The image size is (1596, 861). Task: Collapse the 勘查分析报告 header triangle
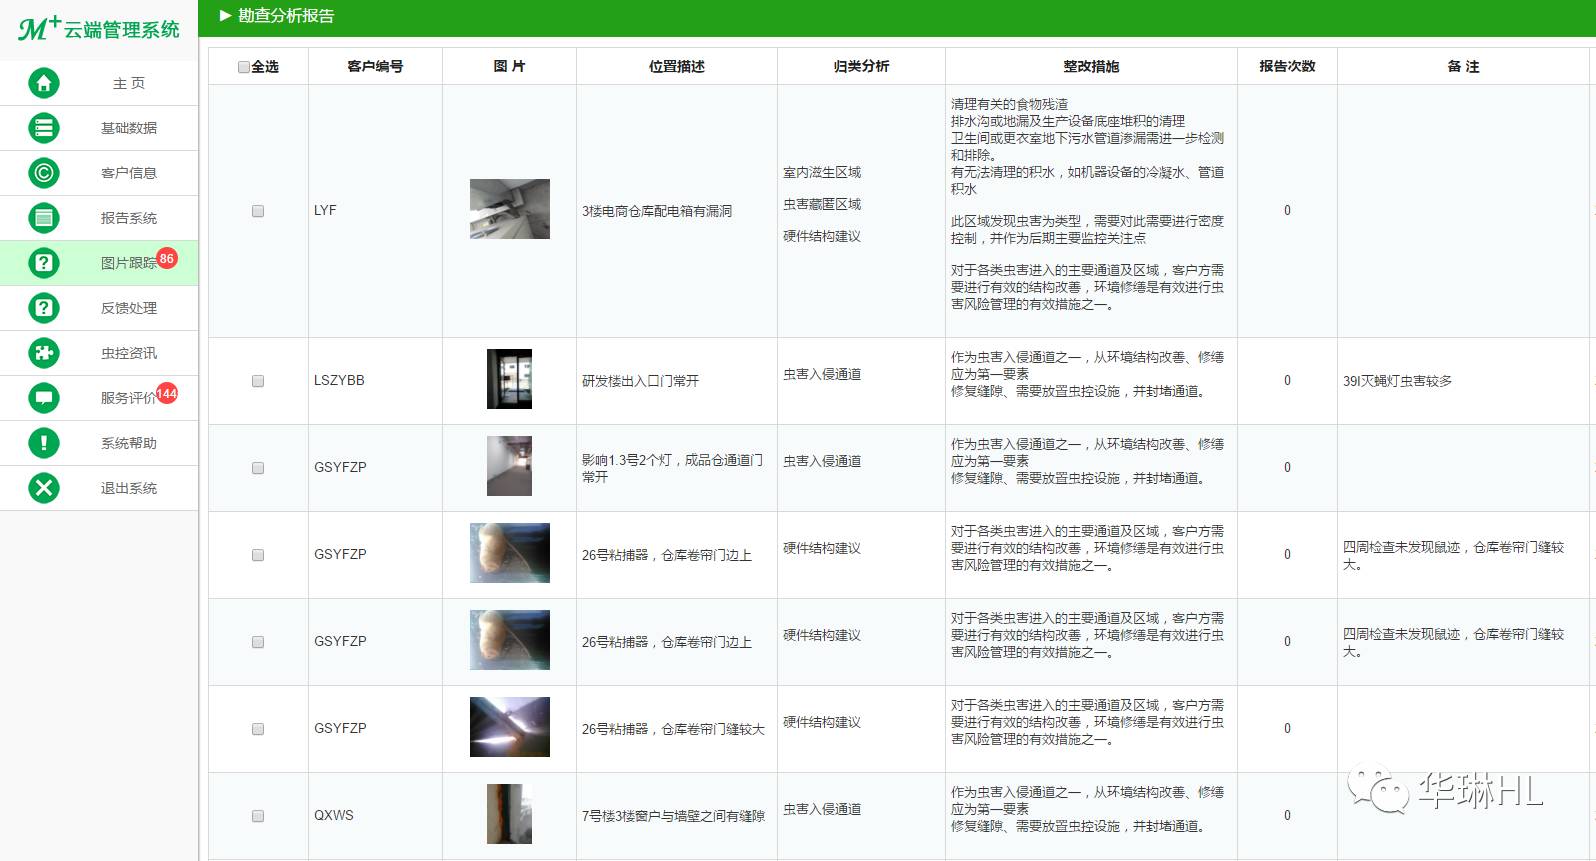[225, 16]
